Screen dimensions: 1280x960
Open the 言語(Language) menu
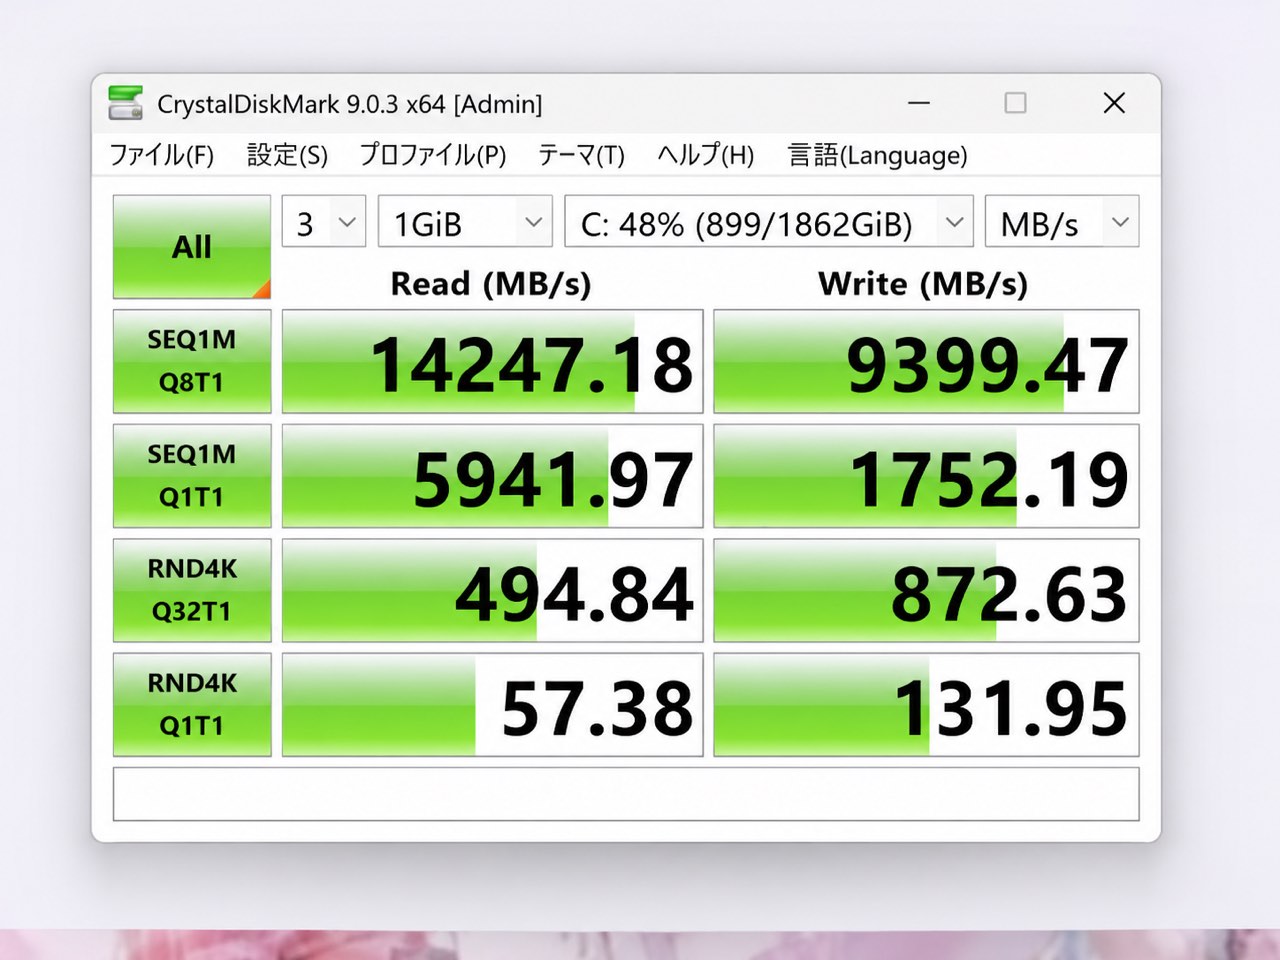pyautogui.click(x=877, y=155)
